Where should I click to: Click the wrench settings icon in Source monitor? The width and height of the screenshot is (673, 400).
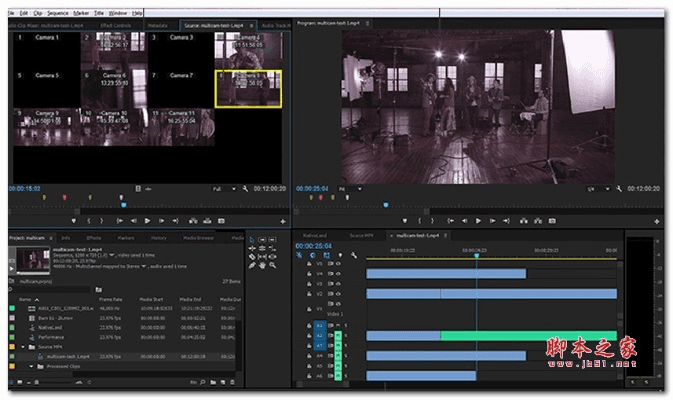pyautogui.click(x=243, y=188)
